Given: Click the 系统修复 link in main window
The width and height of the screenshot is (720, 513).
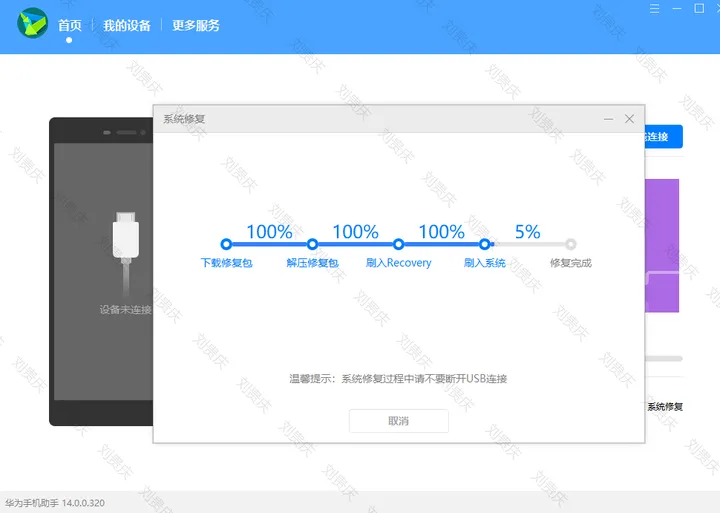Looking at the screenshot, I should pyautogui.click(x=665, y=406).
